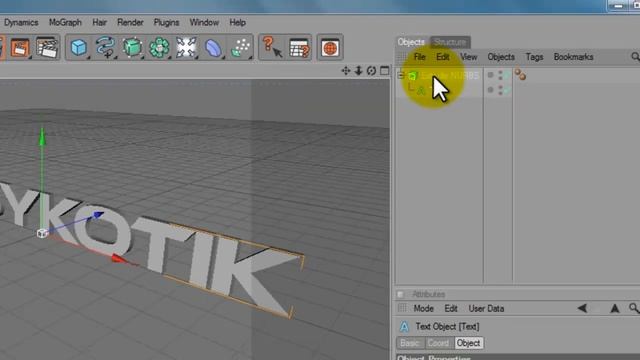Add a Cube primitive object

coord(78,48)
